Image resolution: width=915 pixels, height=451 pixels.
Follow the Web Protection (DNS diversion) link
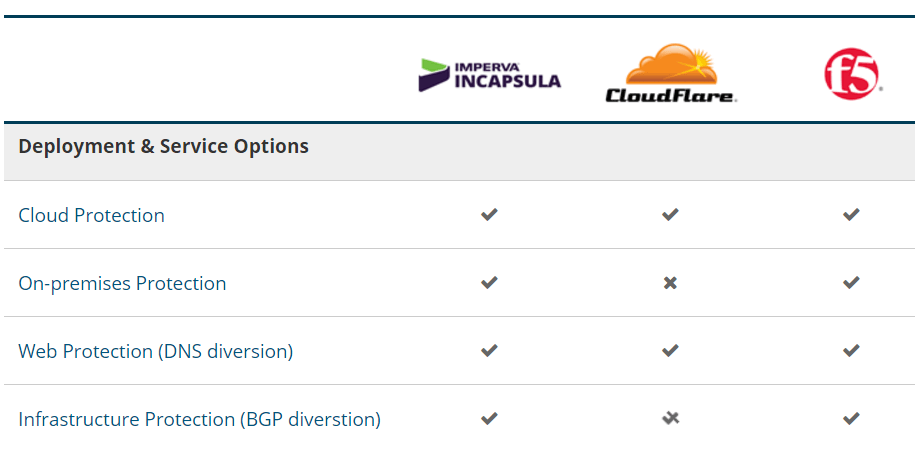pos(155,351)
